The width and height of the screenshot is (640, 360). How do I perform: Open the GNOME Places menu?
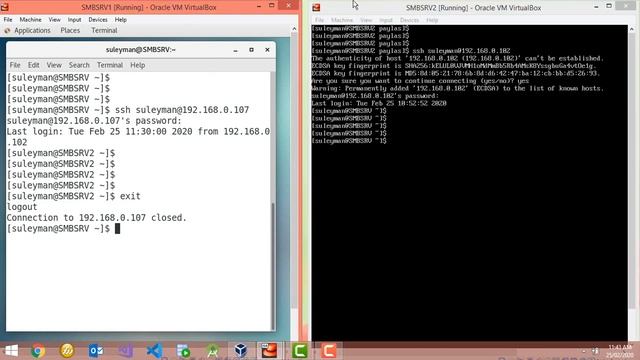70,31
